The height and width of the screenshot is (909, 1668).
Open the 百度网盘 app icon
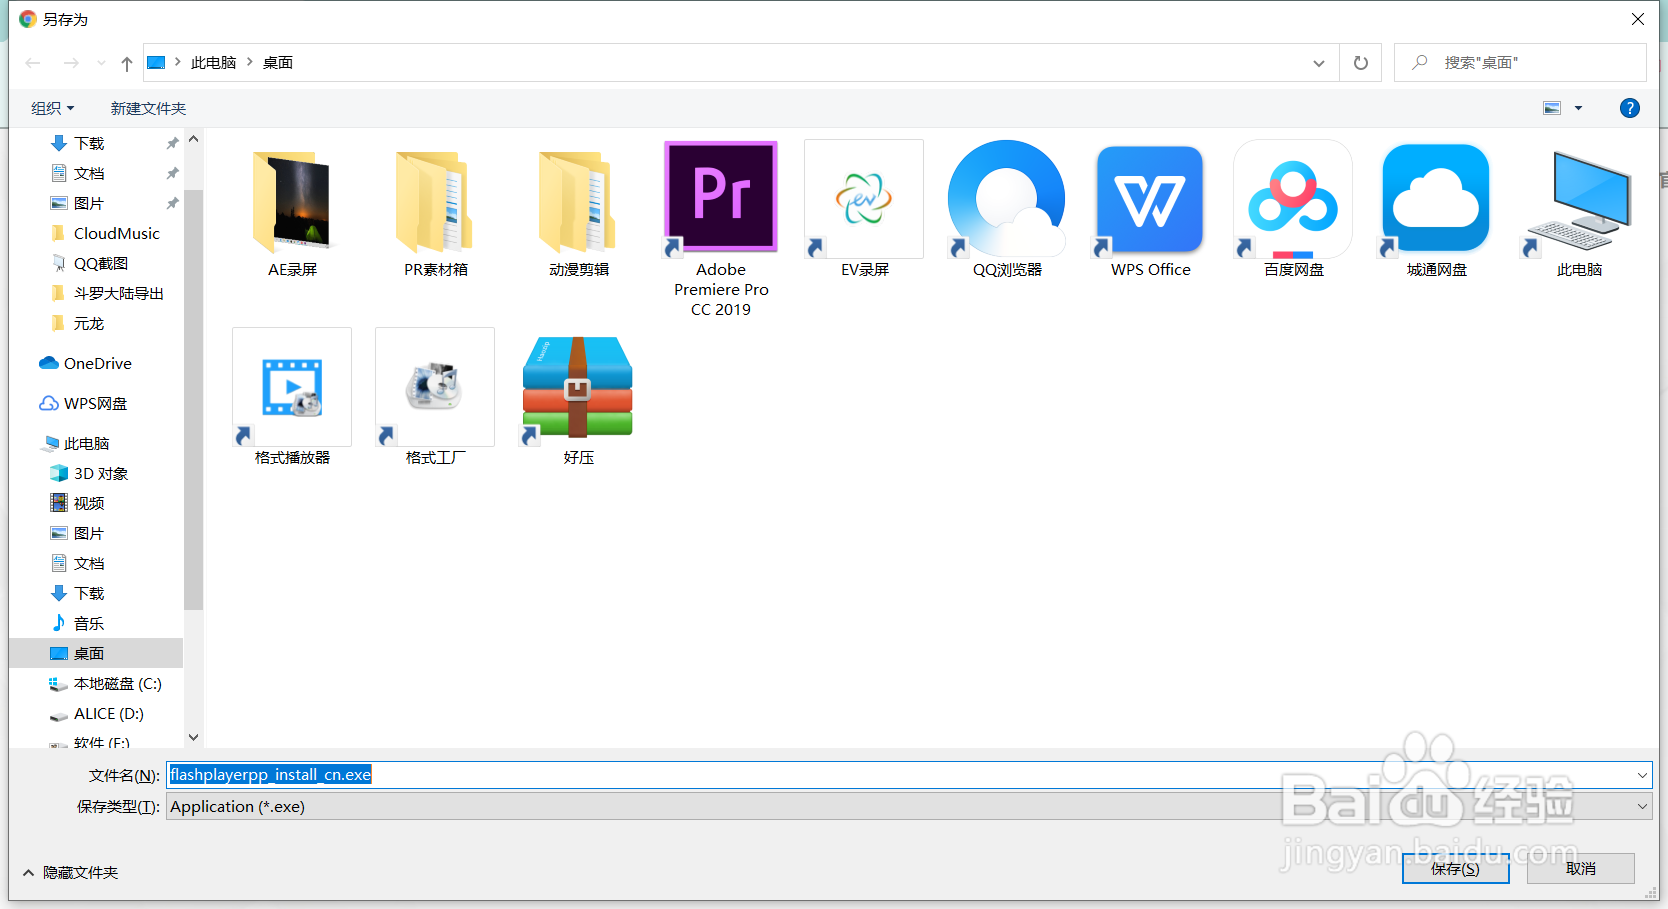coord(1292,199)
